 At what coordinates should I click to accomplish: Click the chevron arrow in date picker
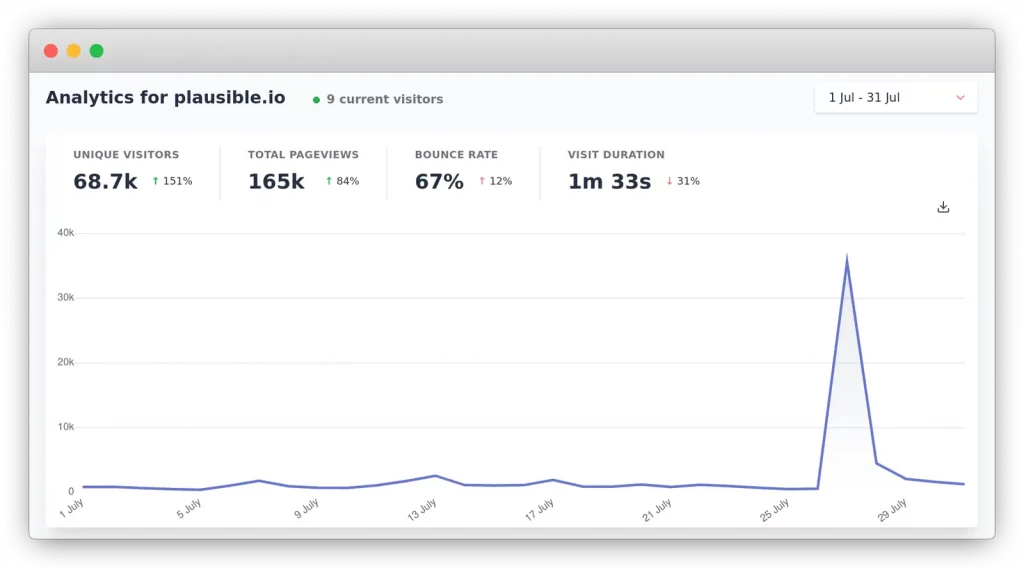coord(960,98)
